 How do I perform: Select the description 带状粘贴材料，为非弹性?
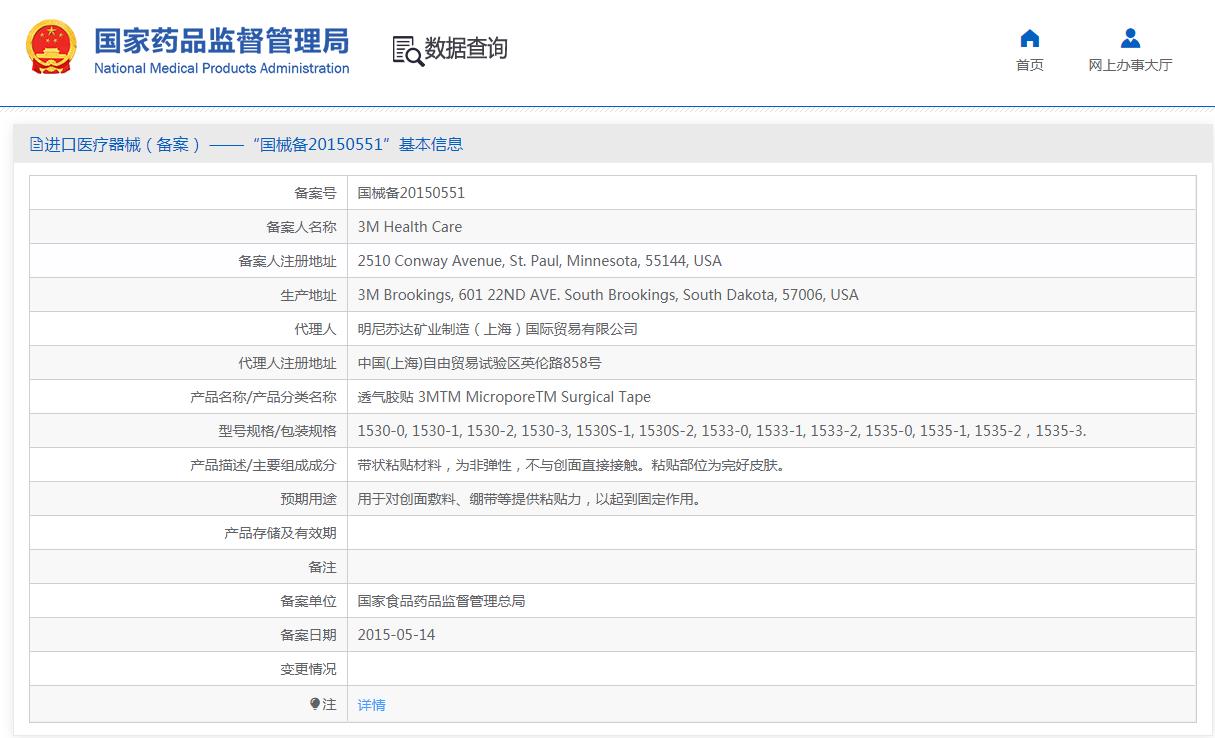click(x=571, y=465)
